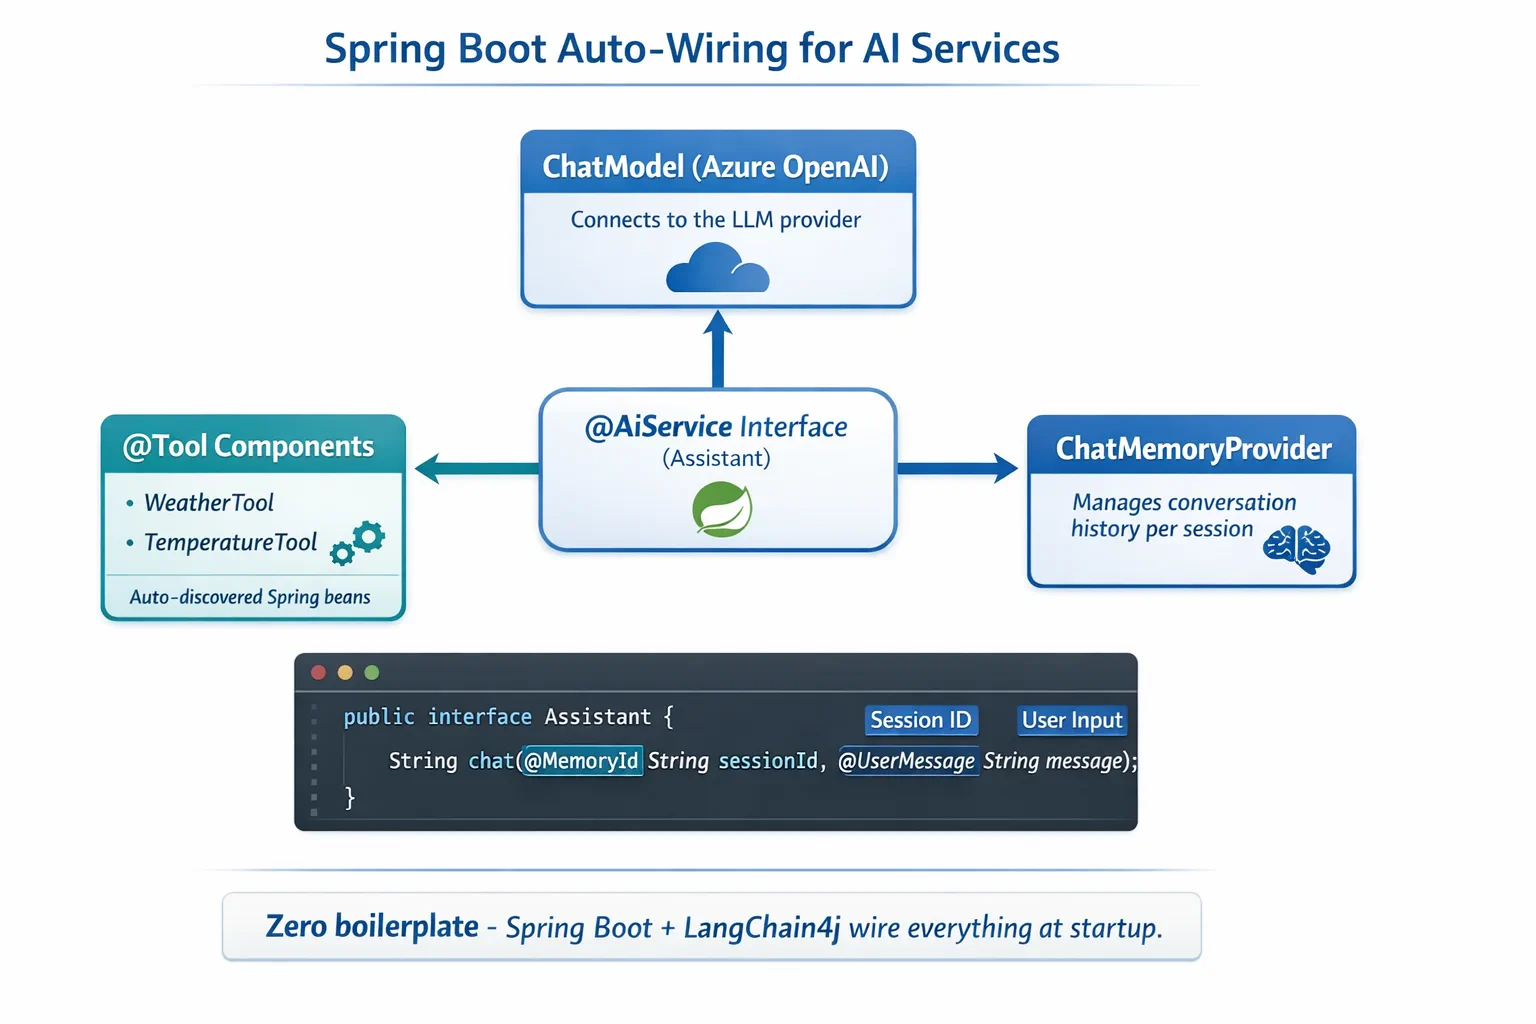The height and width of the screenshot is (1024, 1536).
Task: Click the 'Spring Boot Auto-Wiring for AI Services' title
Action: 692,48
